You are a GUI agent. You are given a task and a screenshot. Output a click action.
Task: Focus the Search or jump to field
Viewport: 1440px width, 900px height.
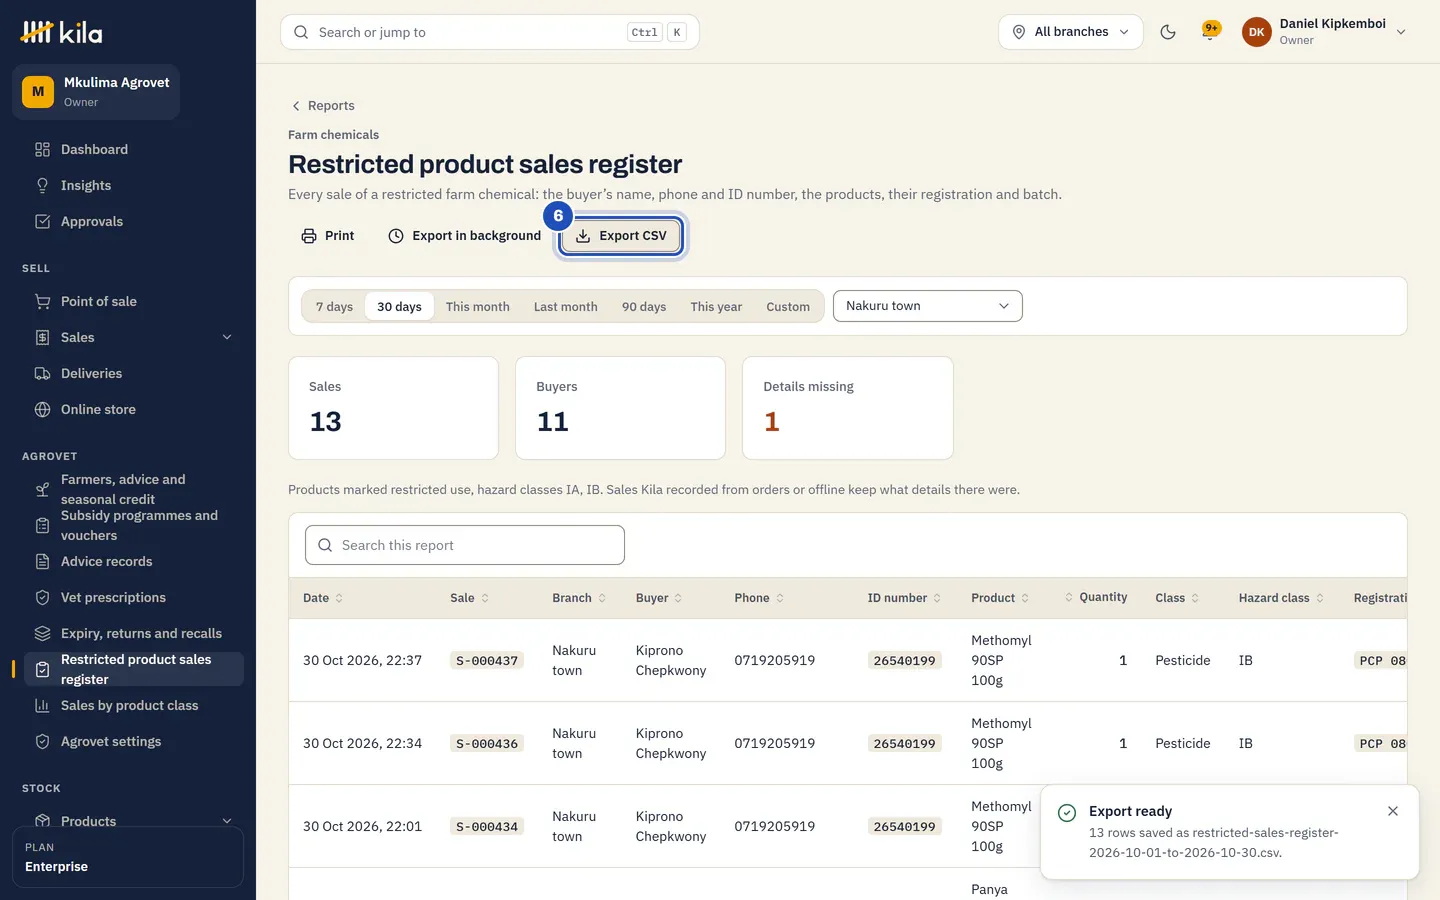coord(490,32)
